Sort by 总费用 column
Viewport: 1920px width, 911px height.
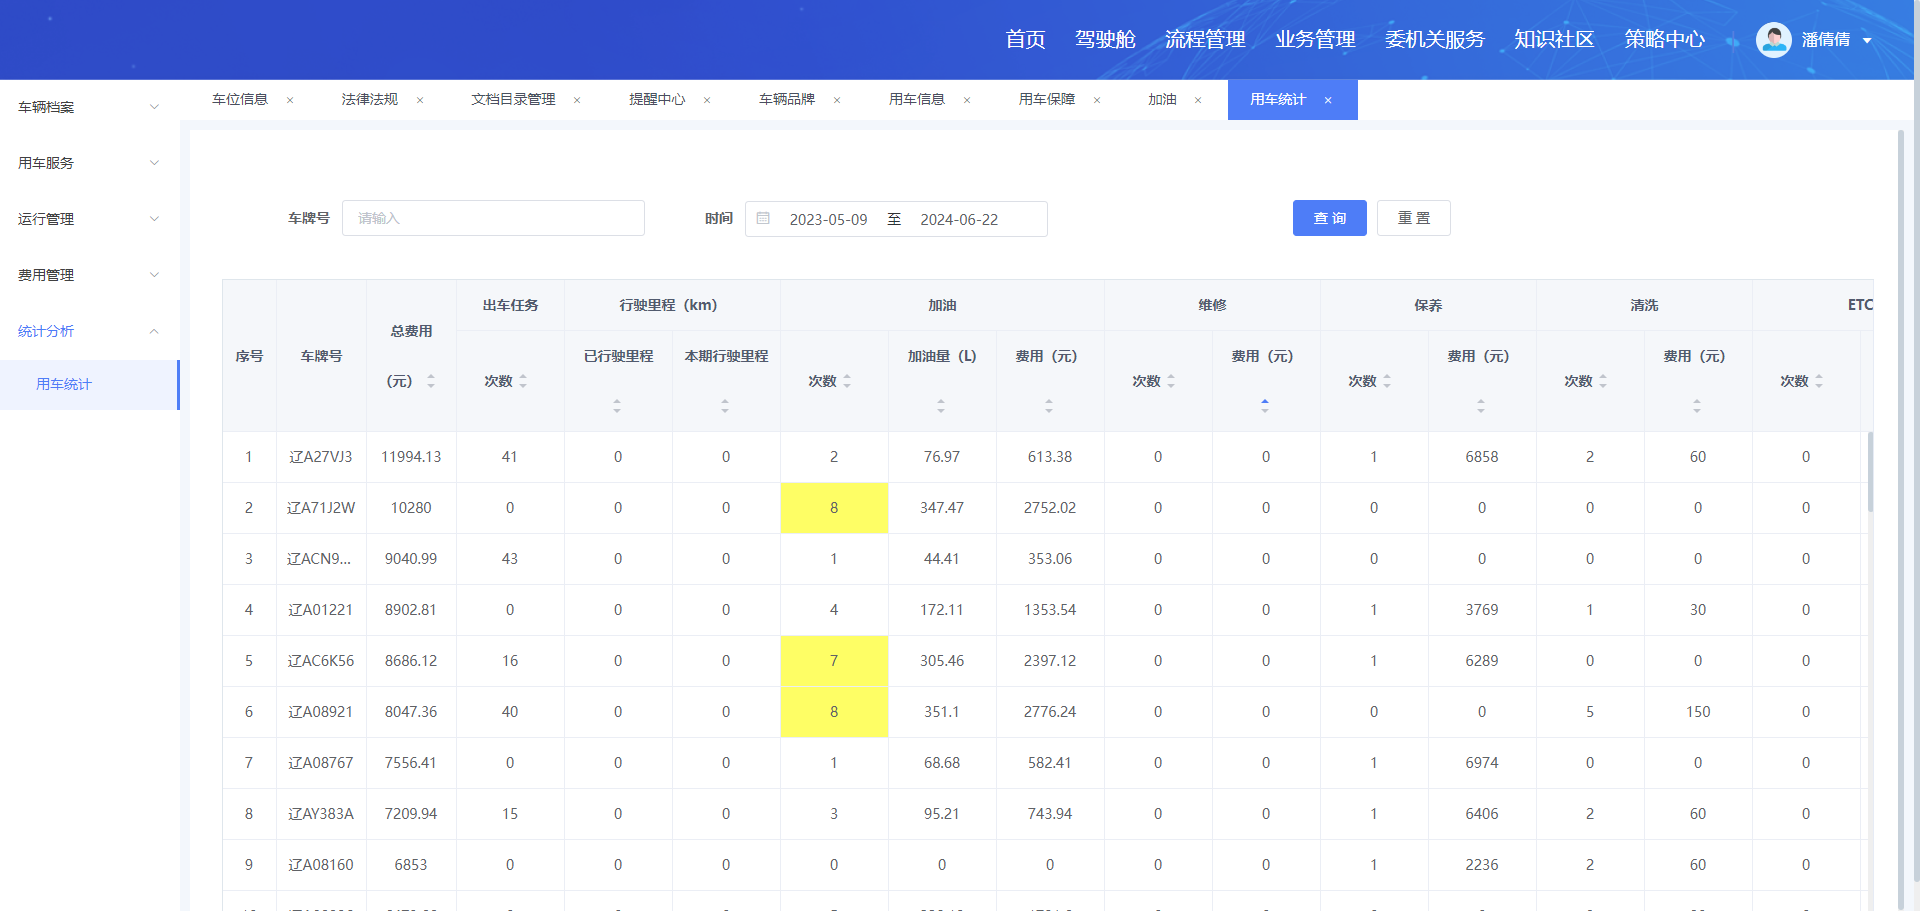click(431, 381)
